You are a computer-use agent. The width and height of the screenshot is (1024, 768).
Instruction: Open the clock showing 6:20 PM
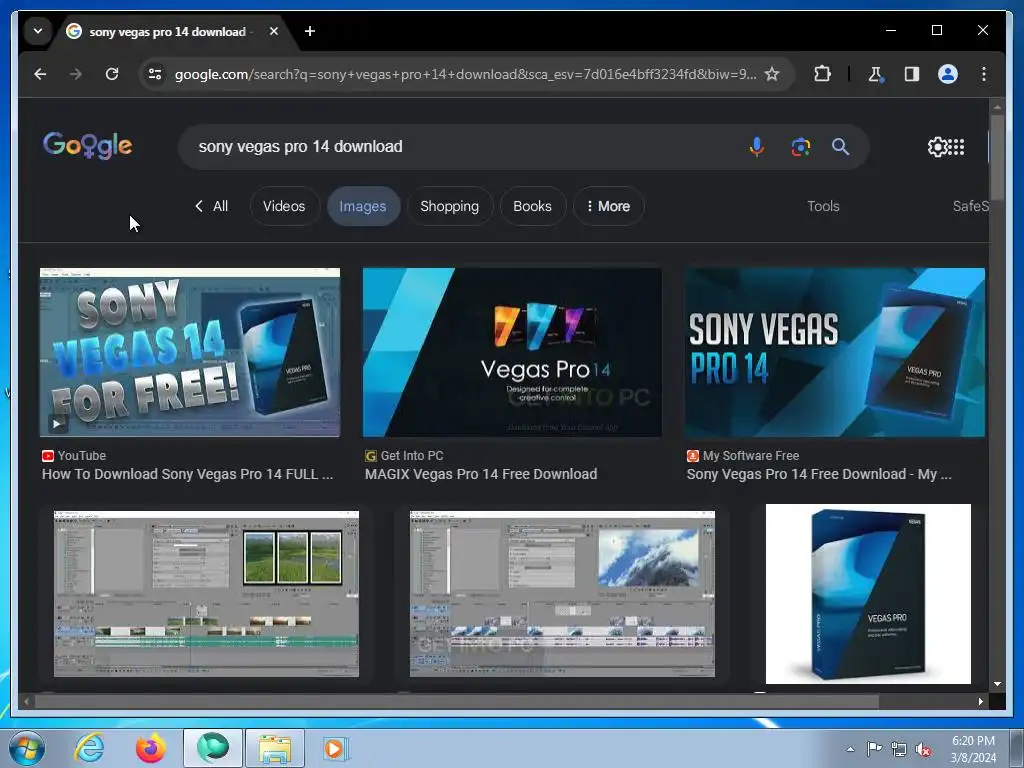[973, 749]
